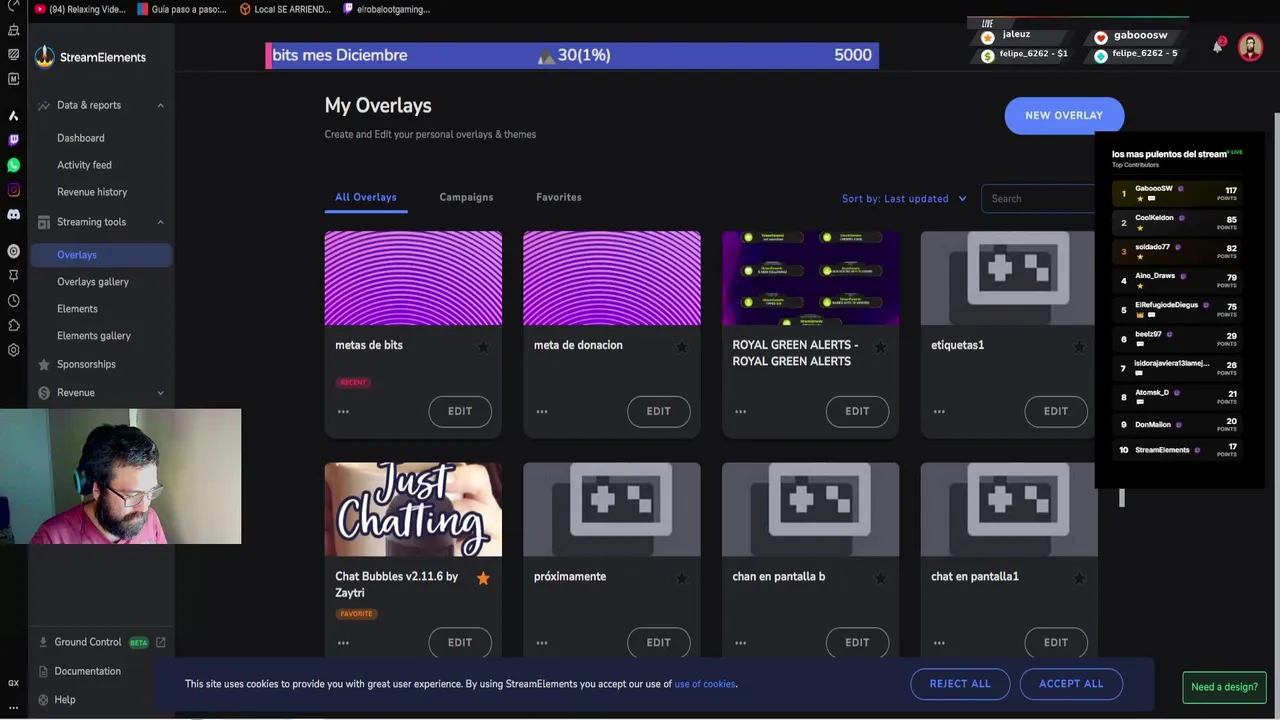The image size is (1280, 720).
Task: Open the three-dot menu for metas de bits
Action: coord(343,411)
